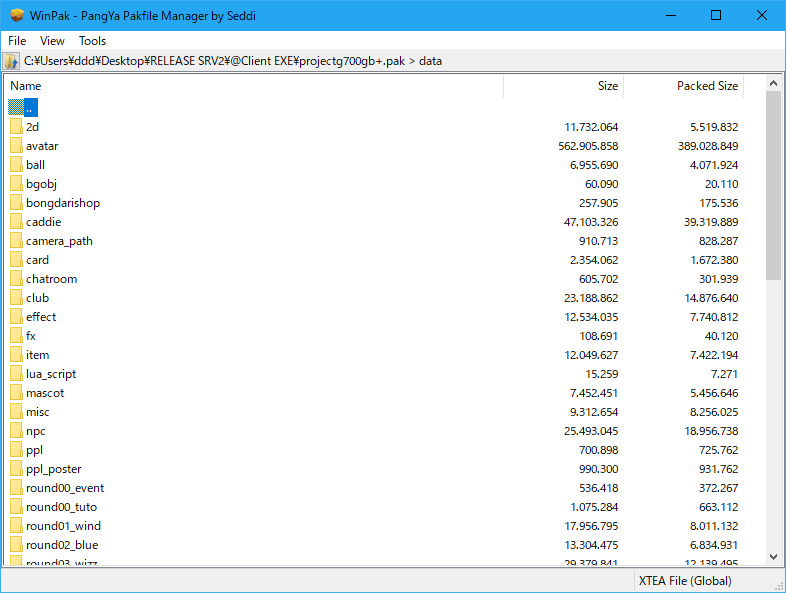Maximize the WinPak window
Viewport: 786px width, 593px height.
[x=716, y=16]
